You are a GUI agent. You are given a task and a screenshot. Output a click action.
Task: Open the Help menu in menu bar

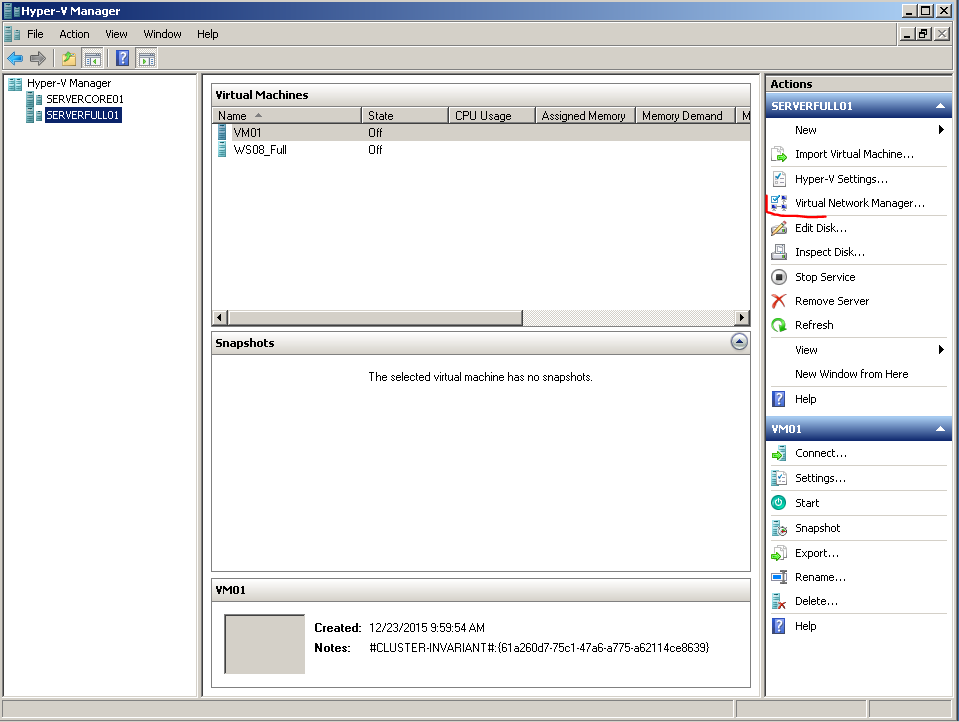[x=207, y=34]
